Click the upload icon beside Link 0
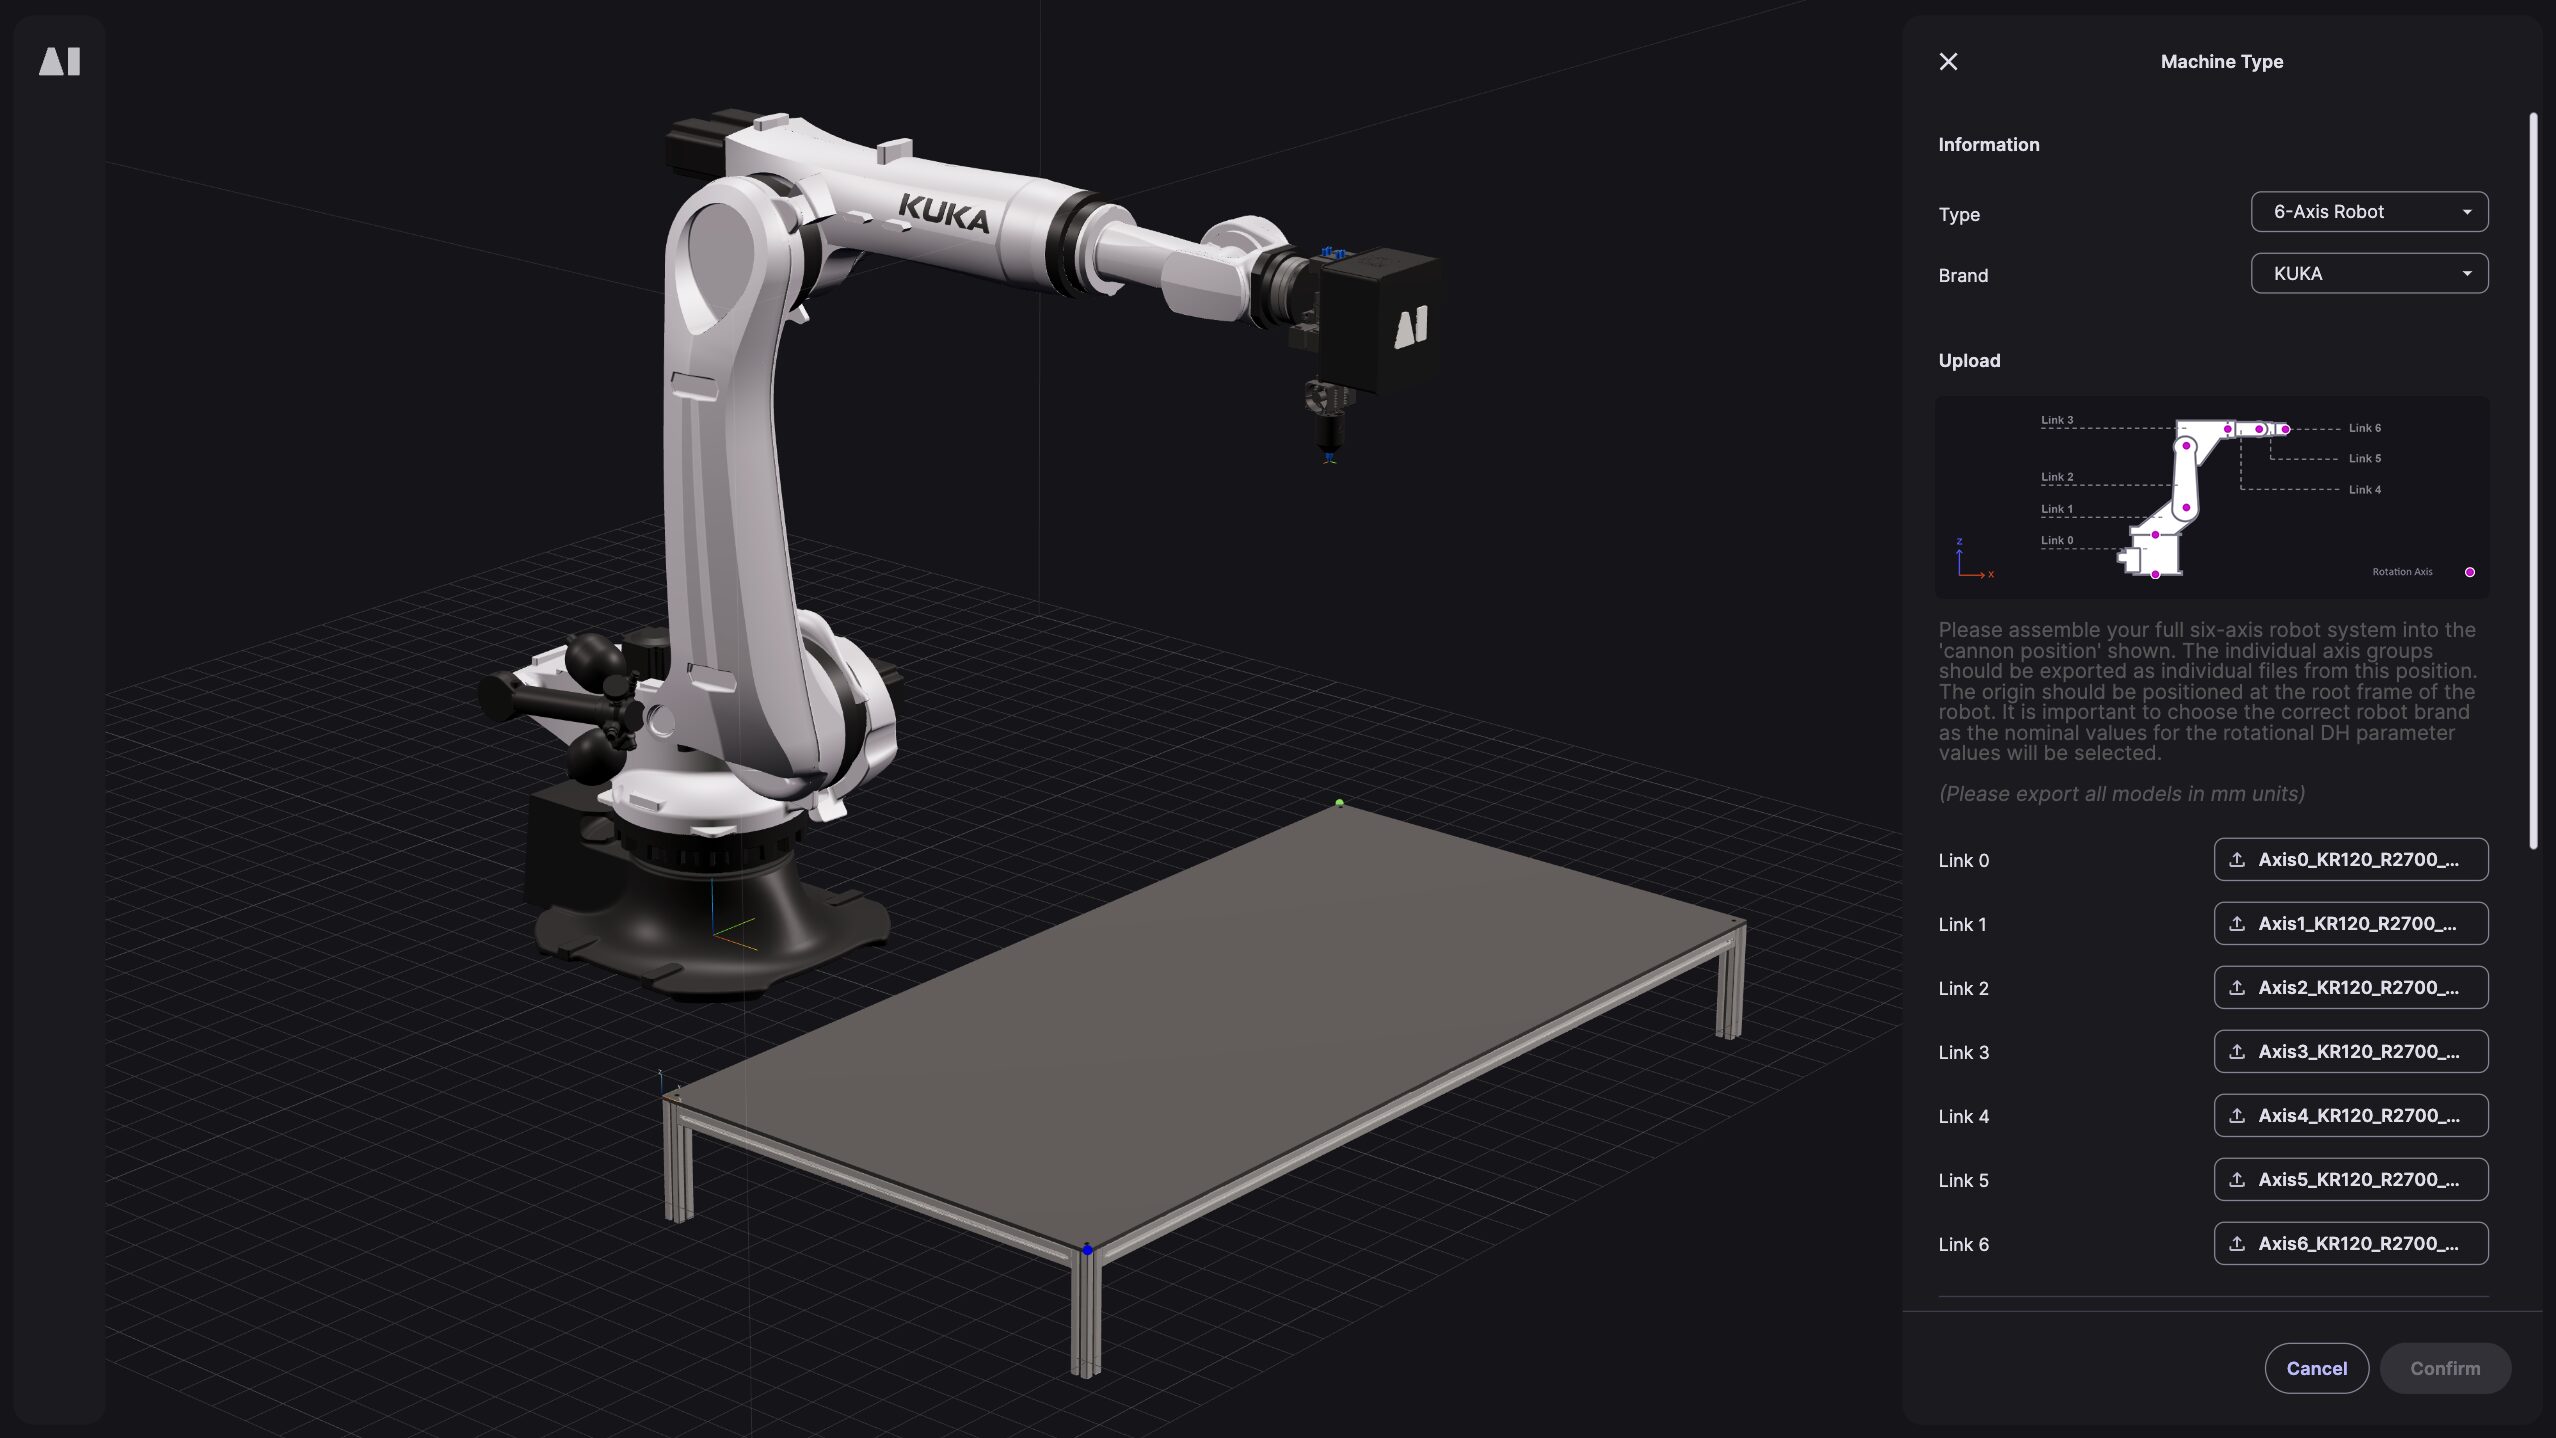Screen dimensions: 2556x1438 2239,859
